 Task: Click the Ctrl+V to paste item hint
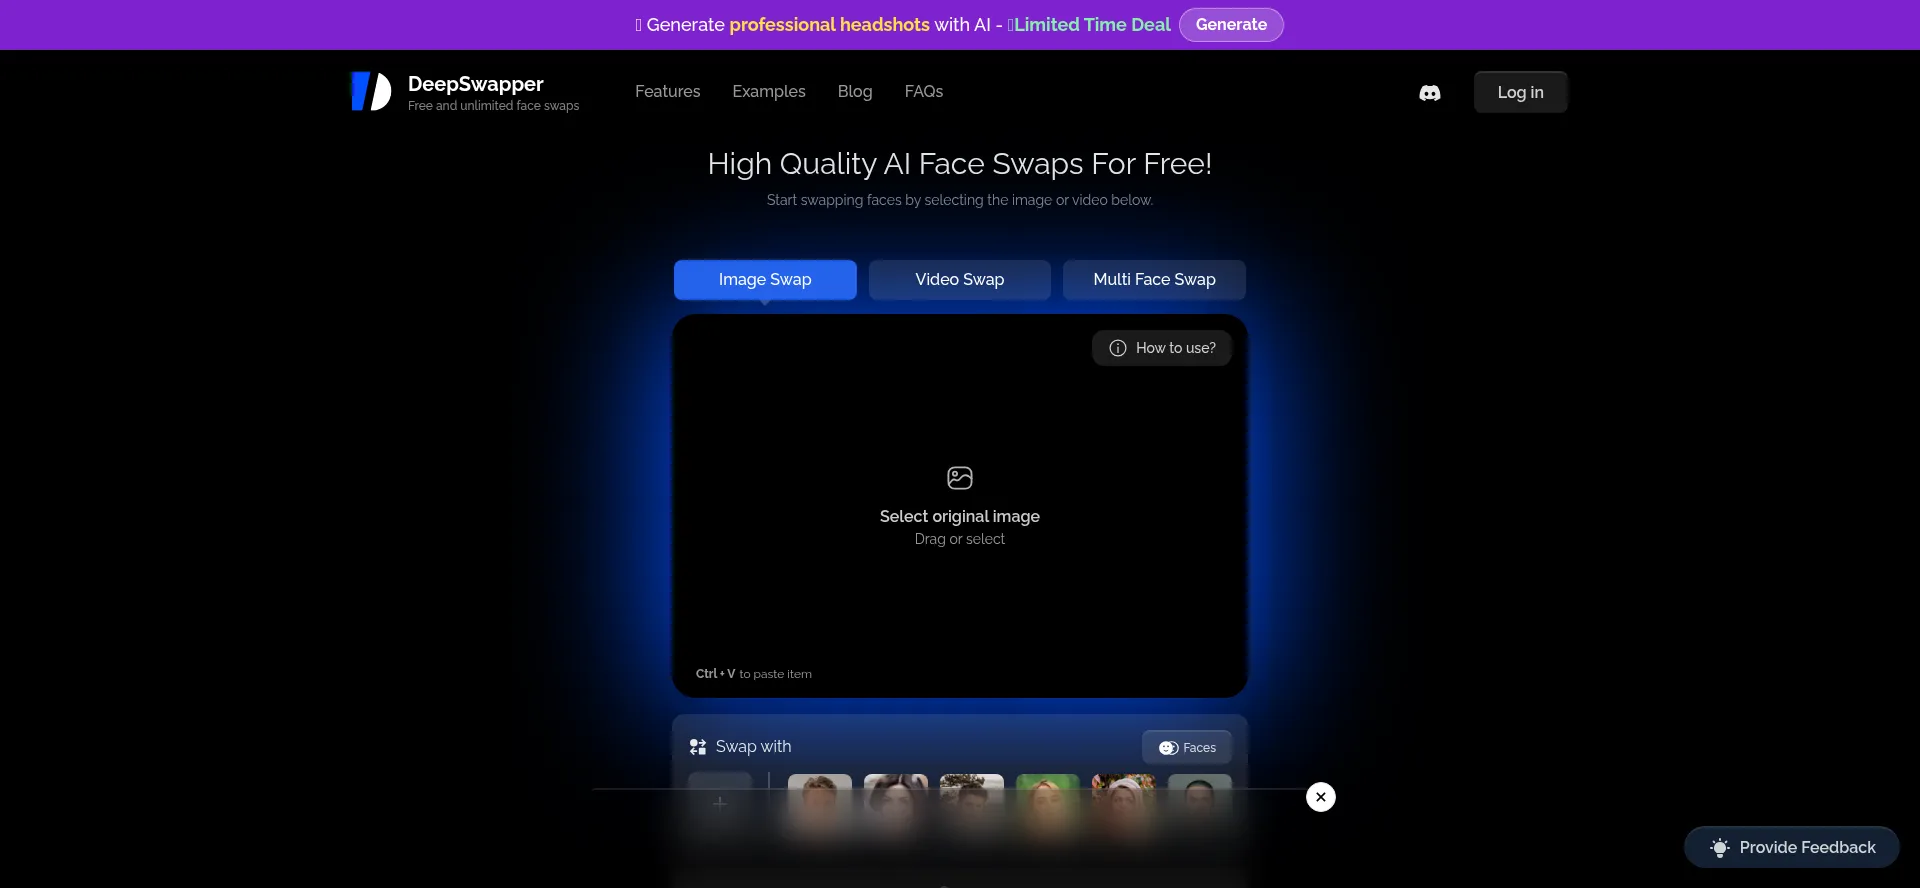(x=754, y=674)
